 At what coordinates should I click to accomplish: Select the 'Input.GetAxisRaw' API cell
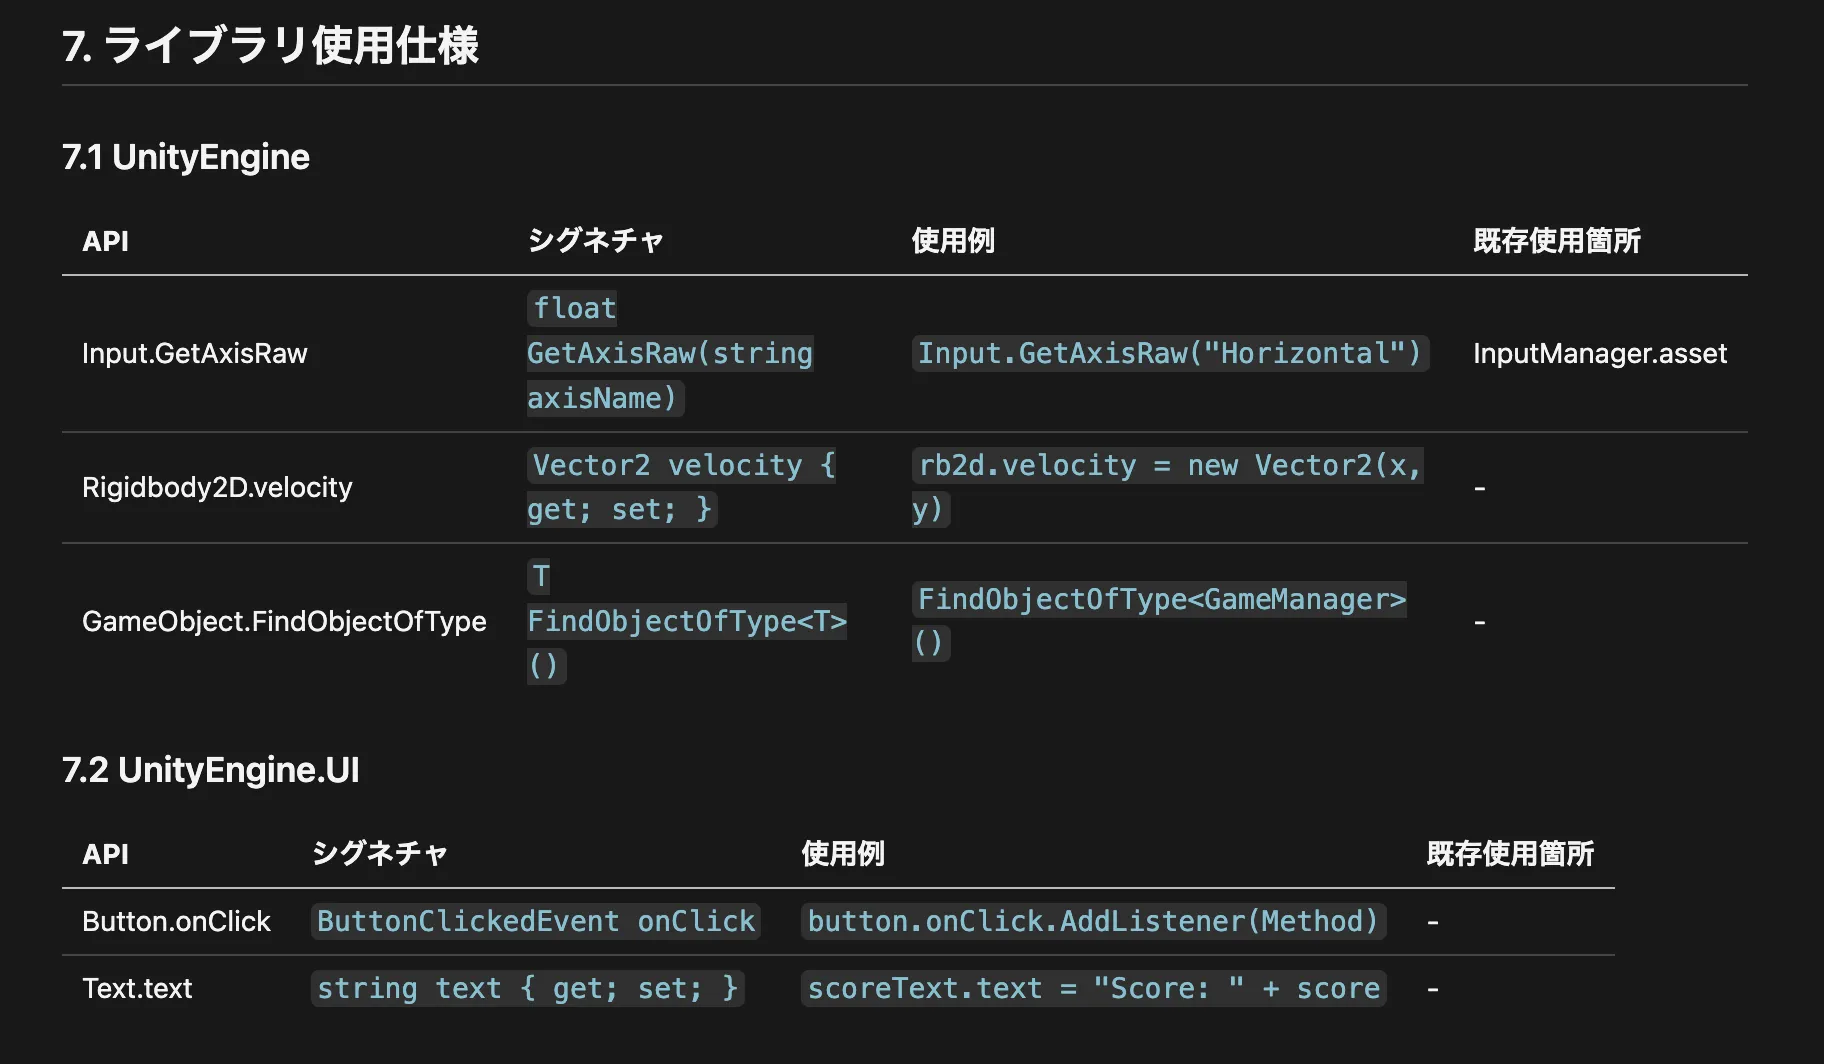[195, 353]
